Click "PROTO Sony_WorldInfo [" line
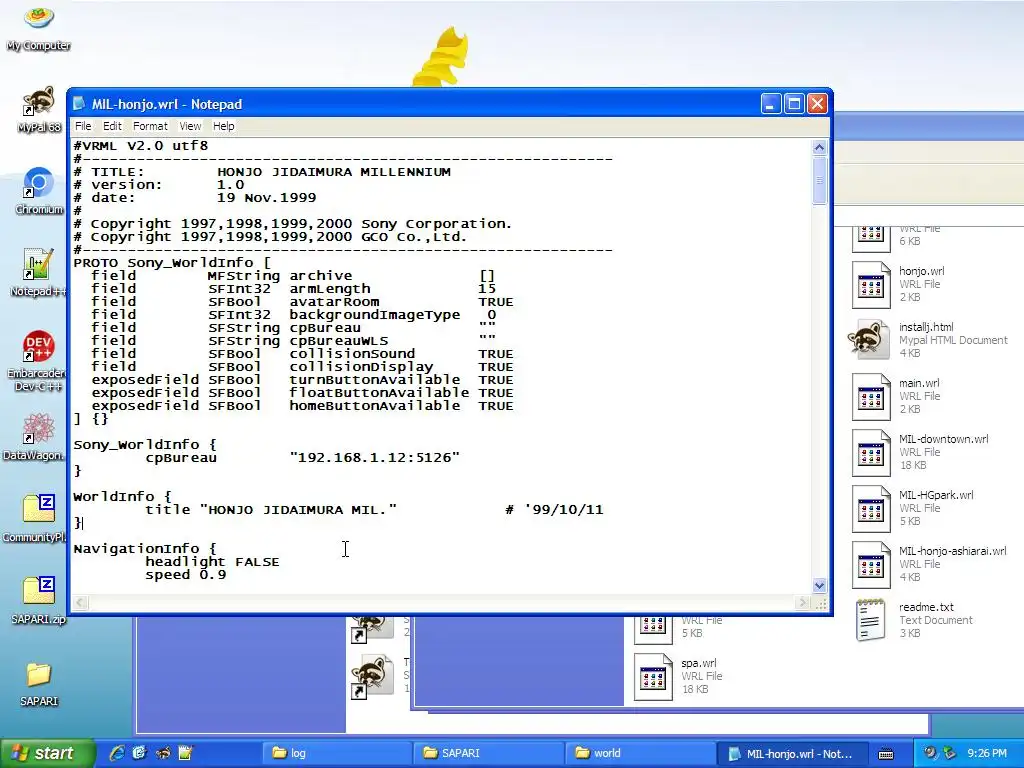Image resolution: width=1024 pixels, height=768 pixels. tap(172, 263)
